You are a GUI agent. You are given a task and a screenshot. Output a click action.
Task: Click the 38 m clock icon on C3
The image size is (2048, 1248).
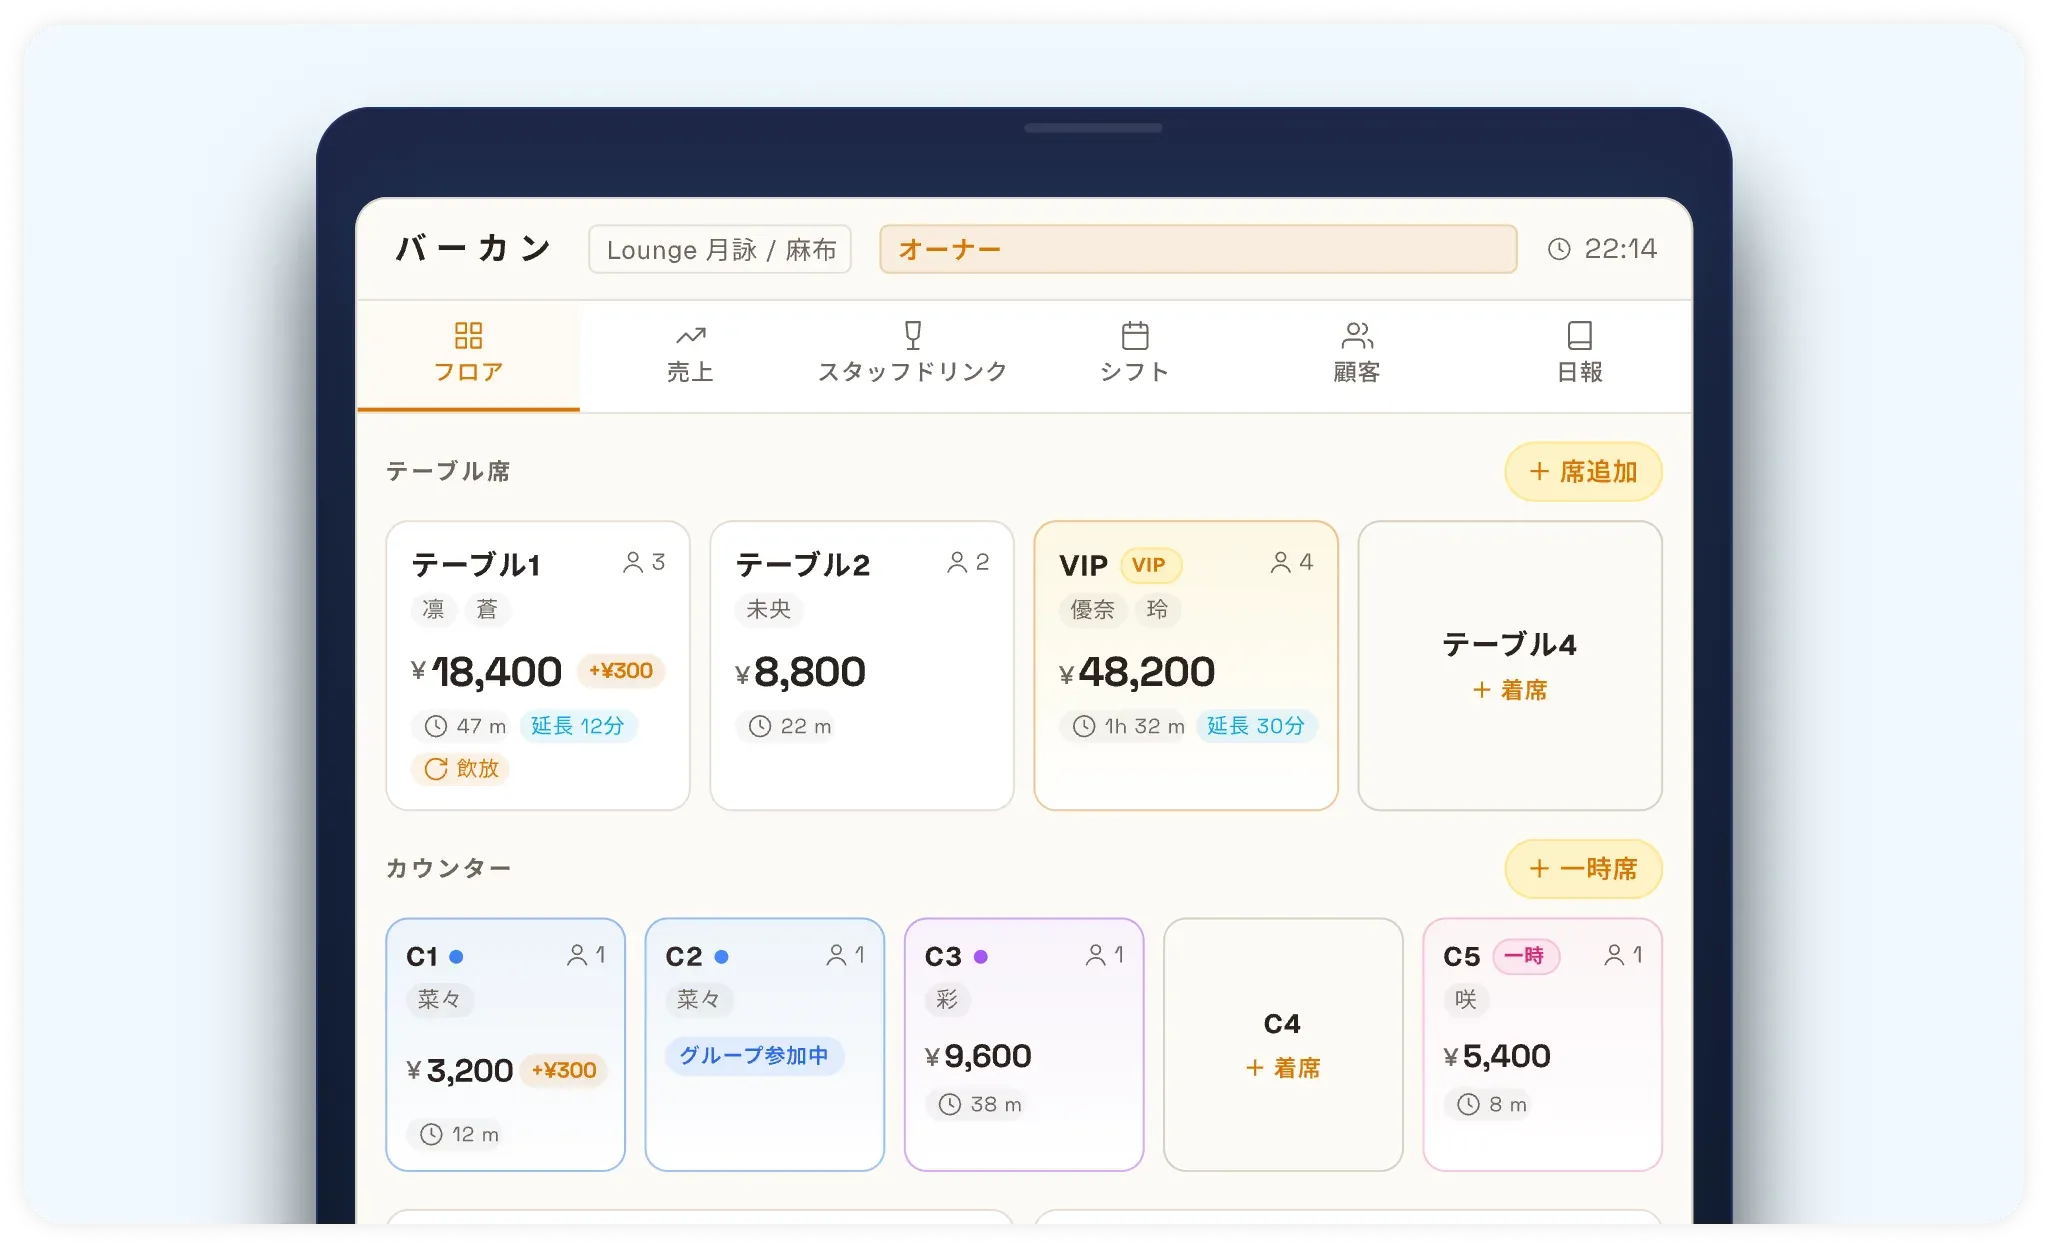(x=950, y=1104)
